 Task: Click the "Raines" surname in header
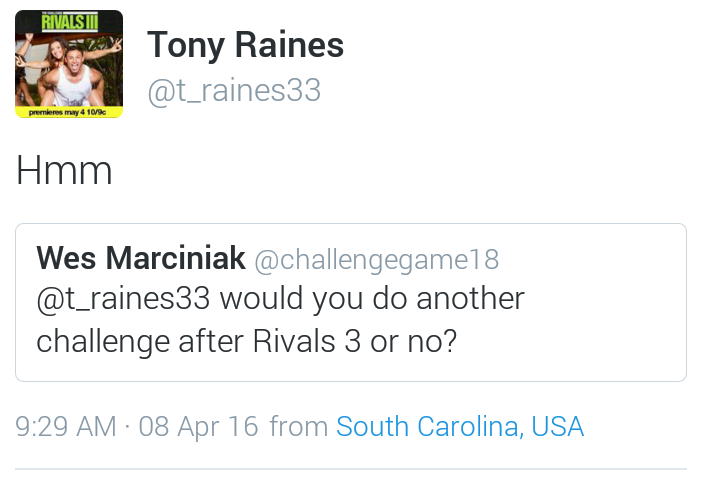coord(289,45)
